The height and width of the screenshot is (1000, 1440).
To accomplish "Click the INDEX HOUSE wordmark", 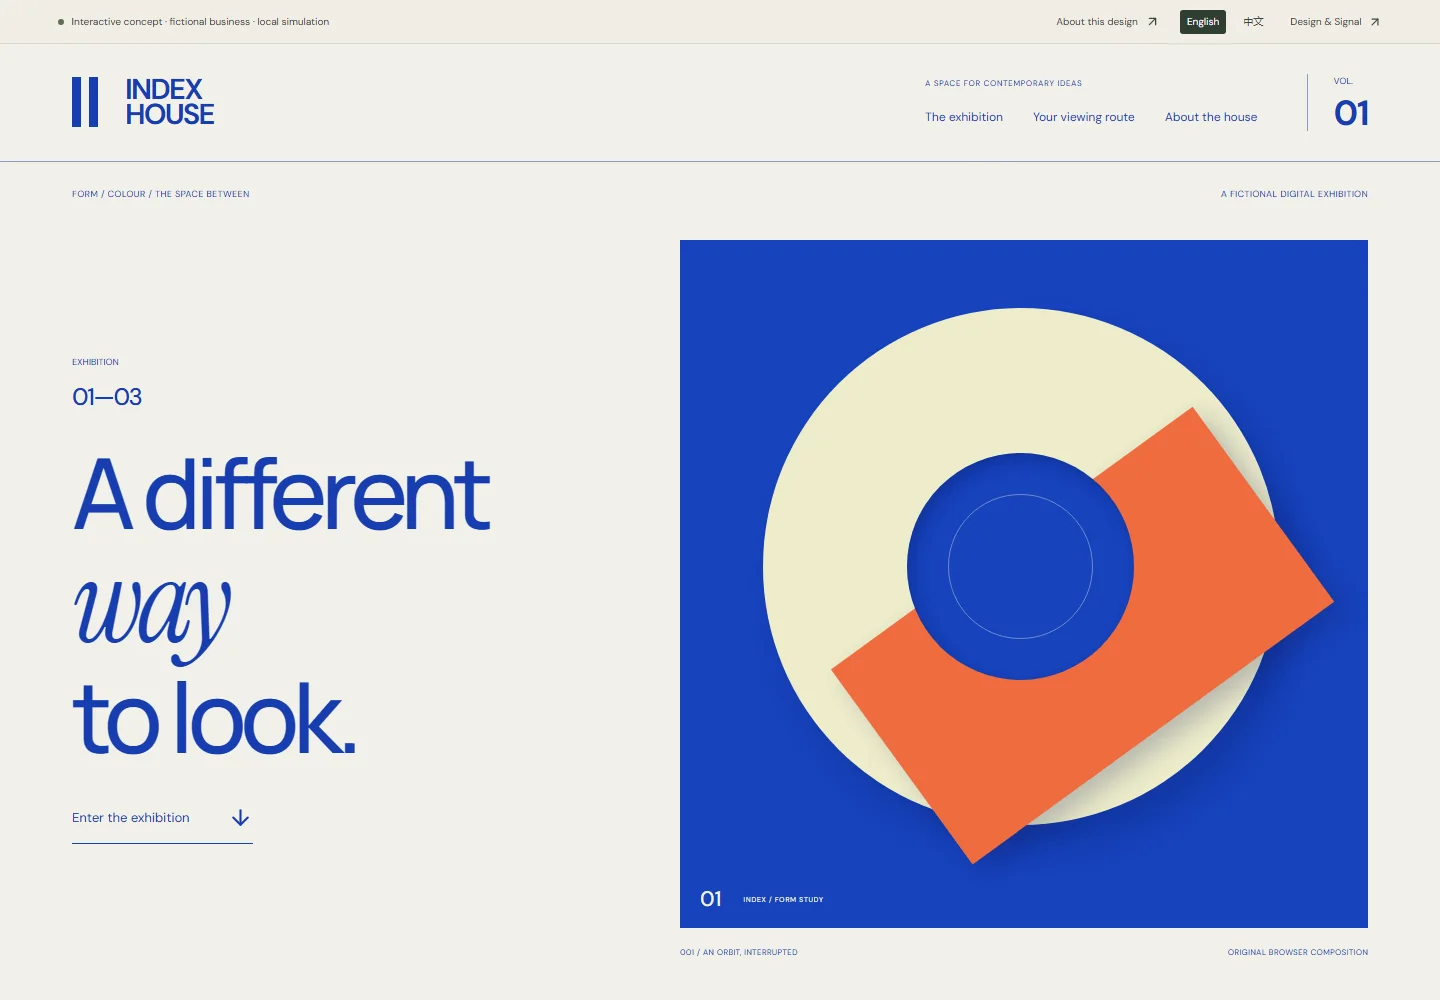I will (x=170, y=102).
